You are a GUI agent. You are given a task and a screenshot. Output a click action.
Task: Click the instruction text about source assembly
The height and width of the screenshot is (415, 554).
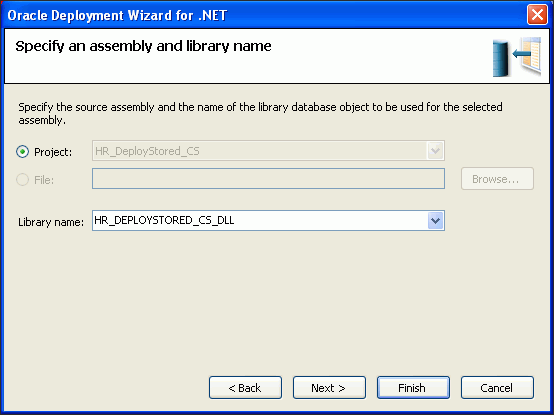click(x=260, y=113)
